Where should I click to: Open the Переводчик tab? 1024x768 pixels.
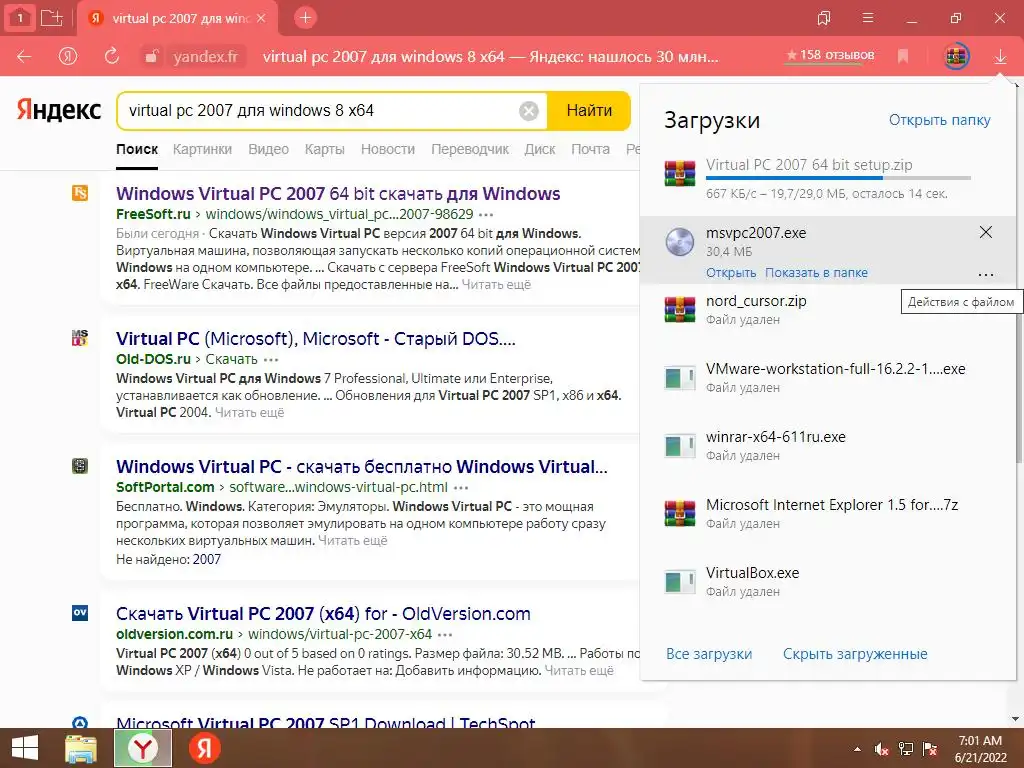coord(470,149)
